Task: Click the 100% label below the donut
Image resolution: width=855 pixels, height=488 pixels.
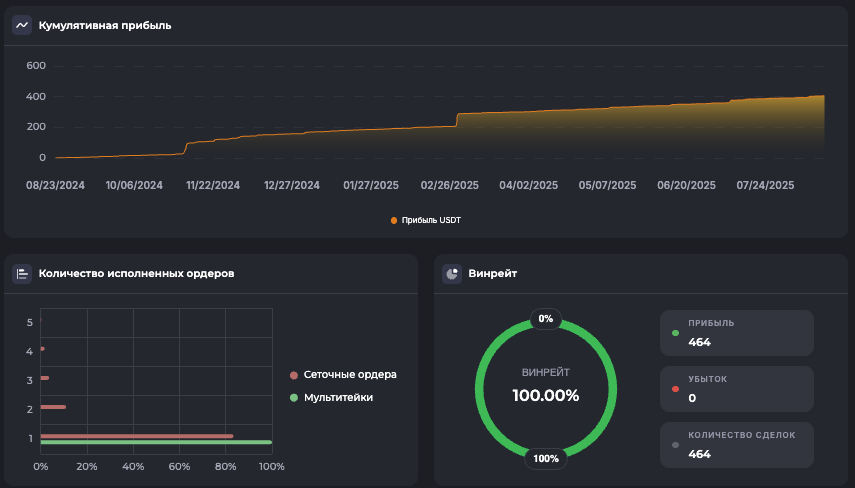Action: click(x=546, y=459)
